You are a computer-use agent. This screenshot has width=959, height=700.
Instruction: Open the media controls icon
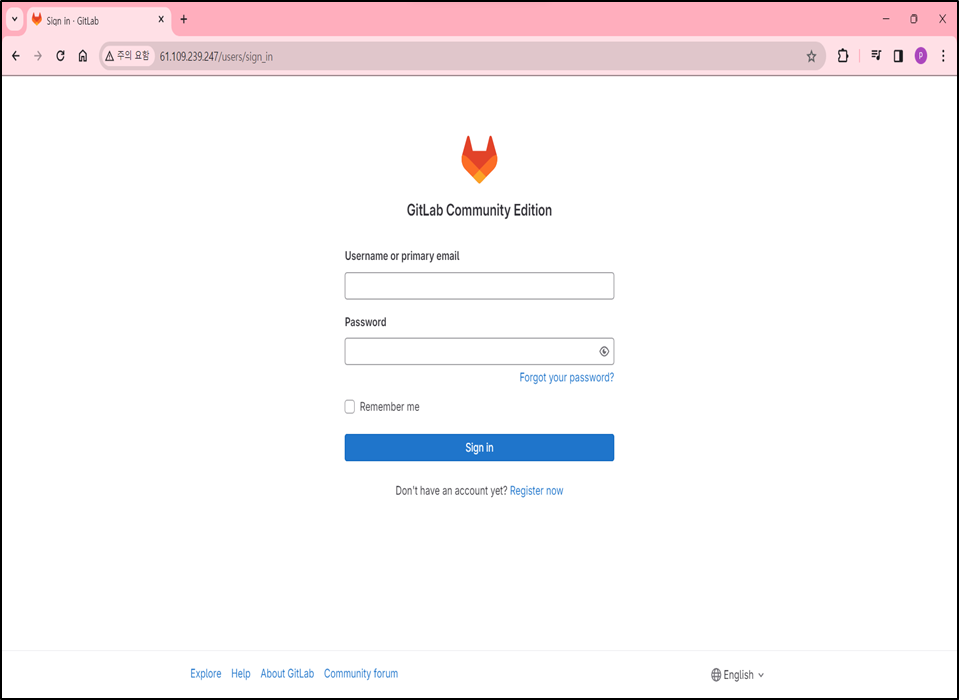pos(876,56)
